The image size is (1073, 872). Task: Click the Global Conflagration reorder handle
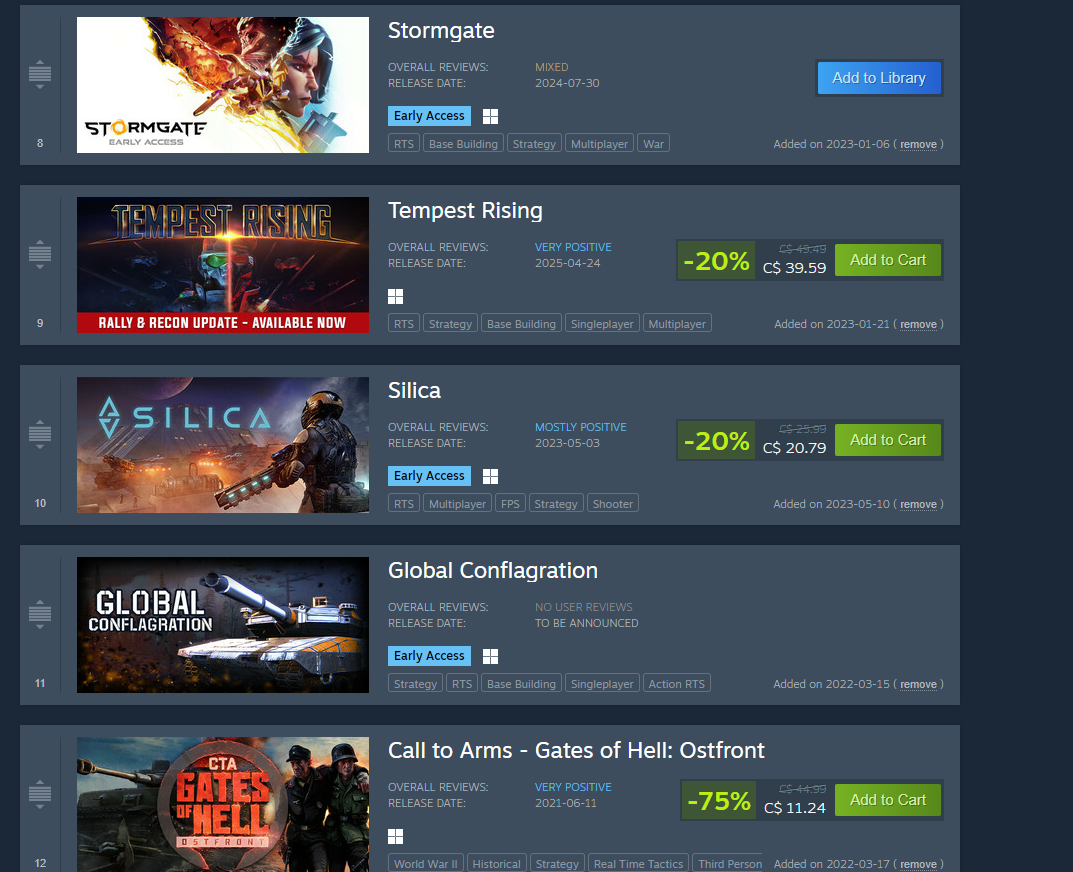tap(40, 614)
